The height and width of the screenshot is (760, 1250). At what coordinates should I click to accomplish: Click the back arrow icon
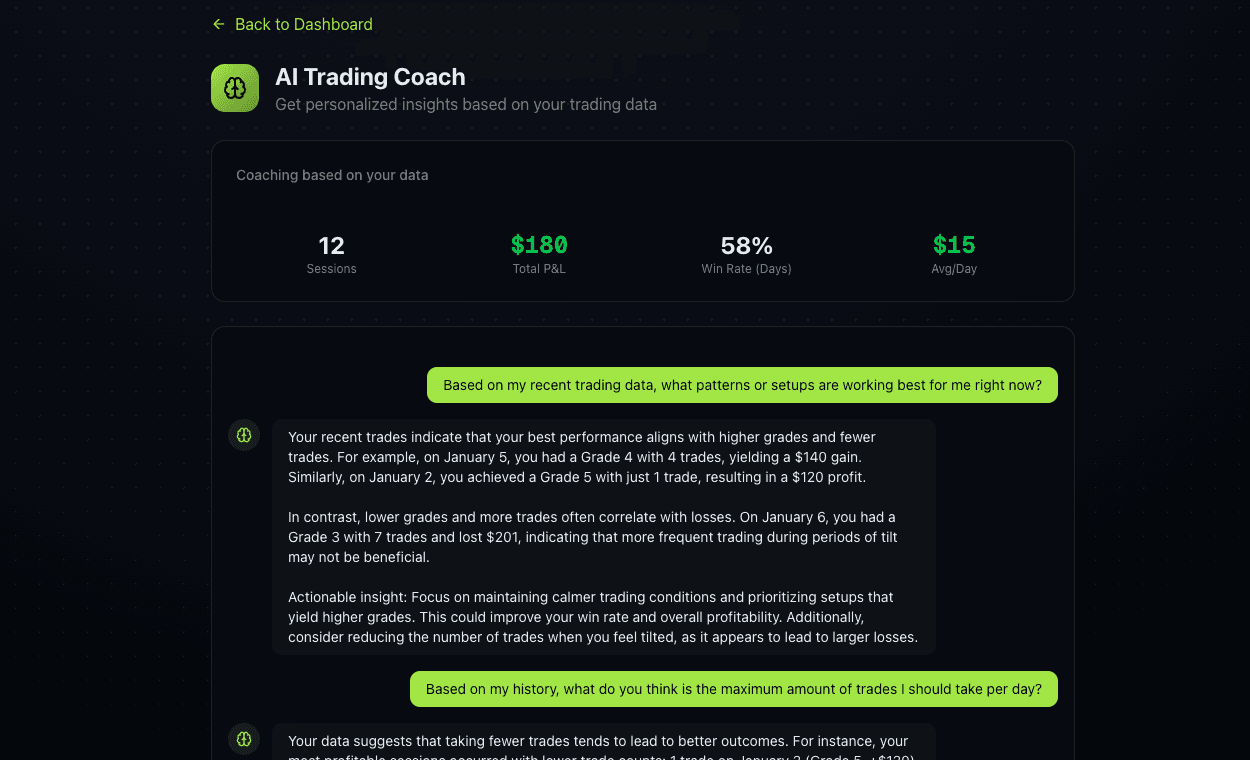pos(218,24)
